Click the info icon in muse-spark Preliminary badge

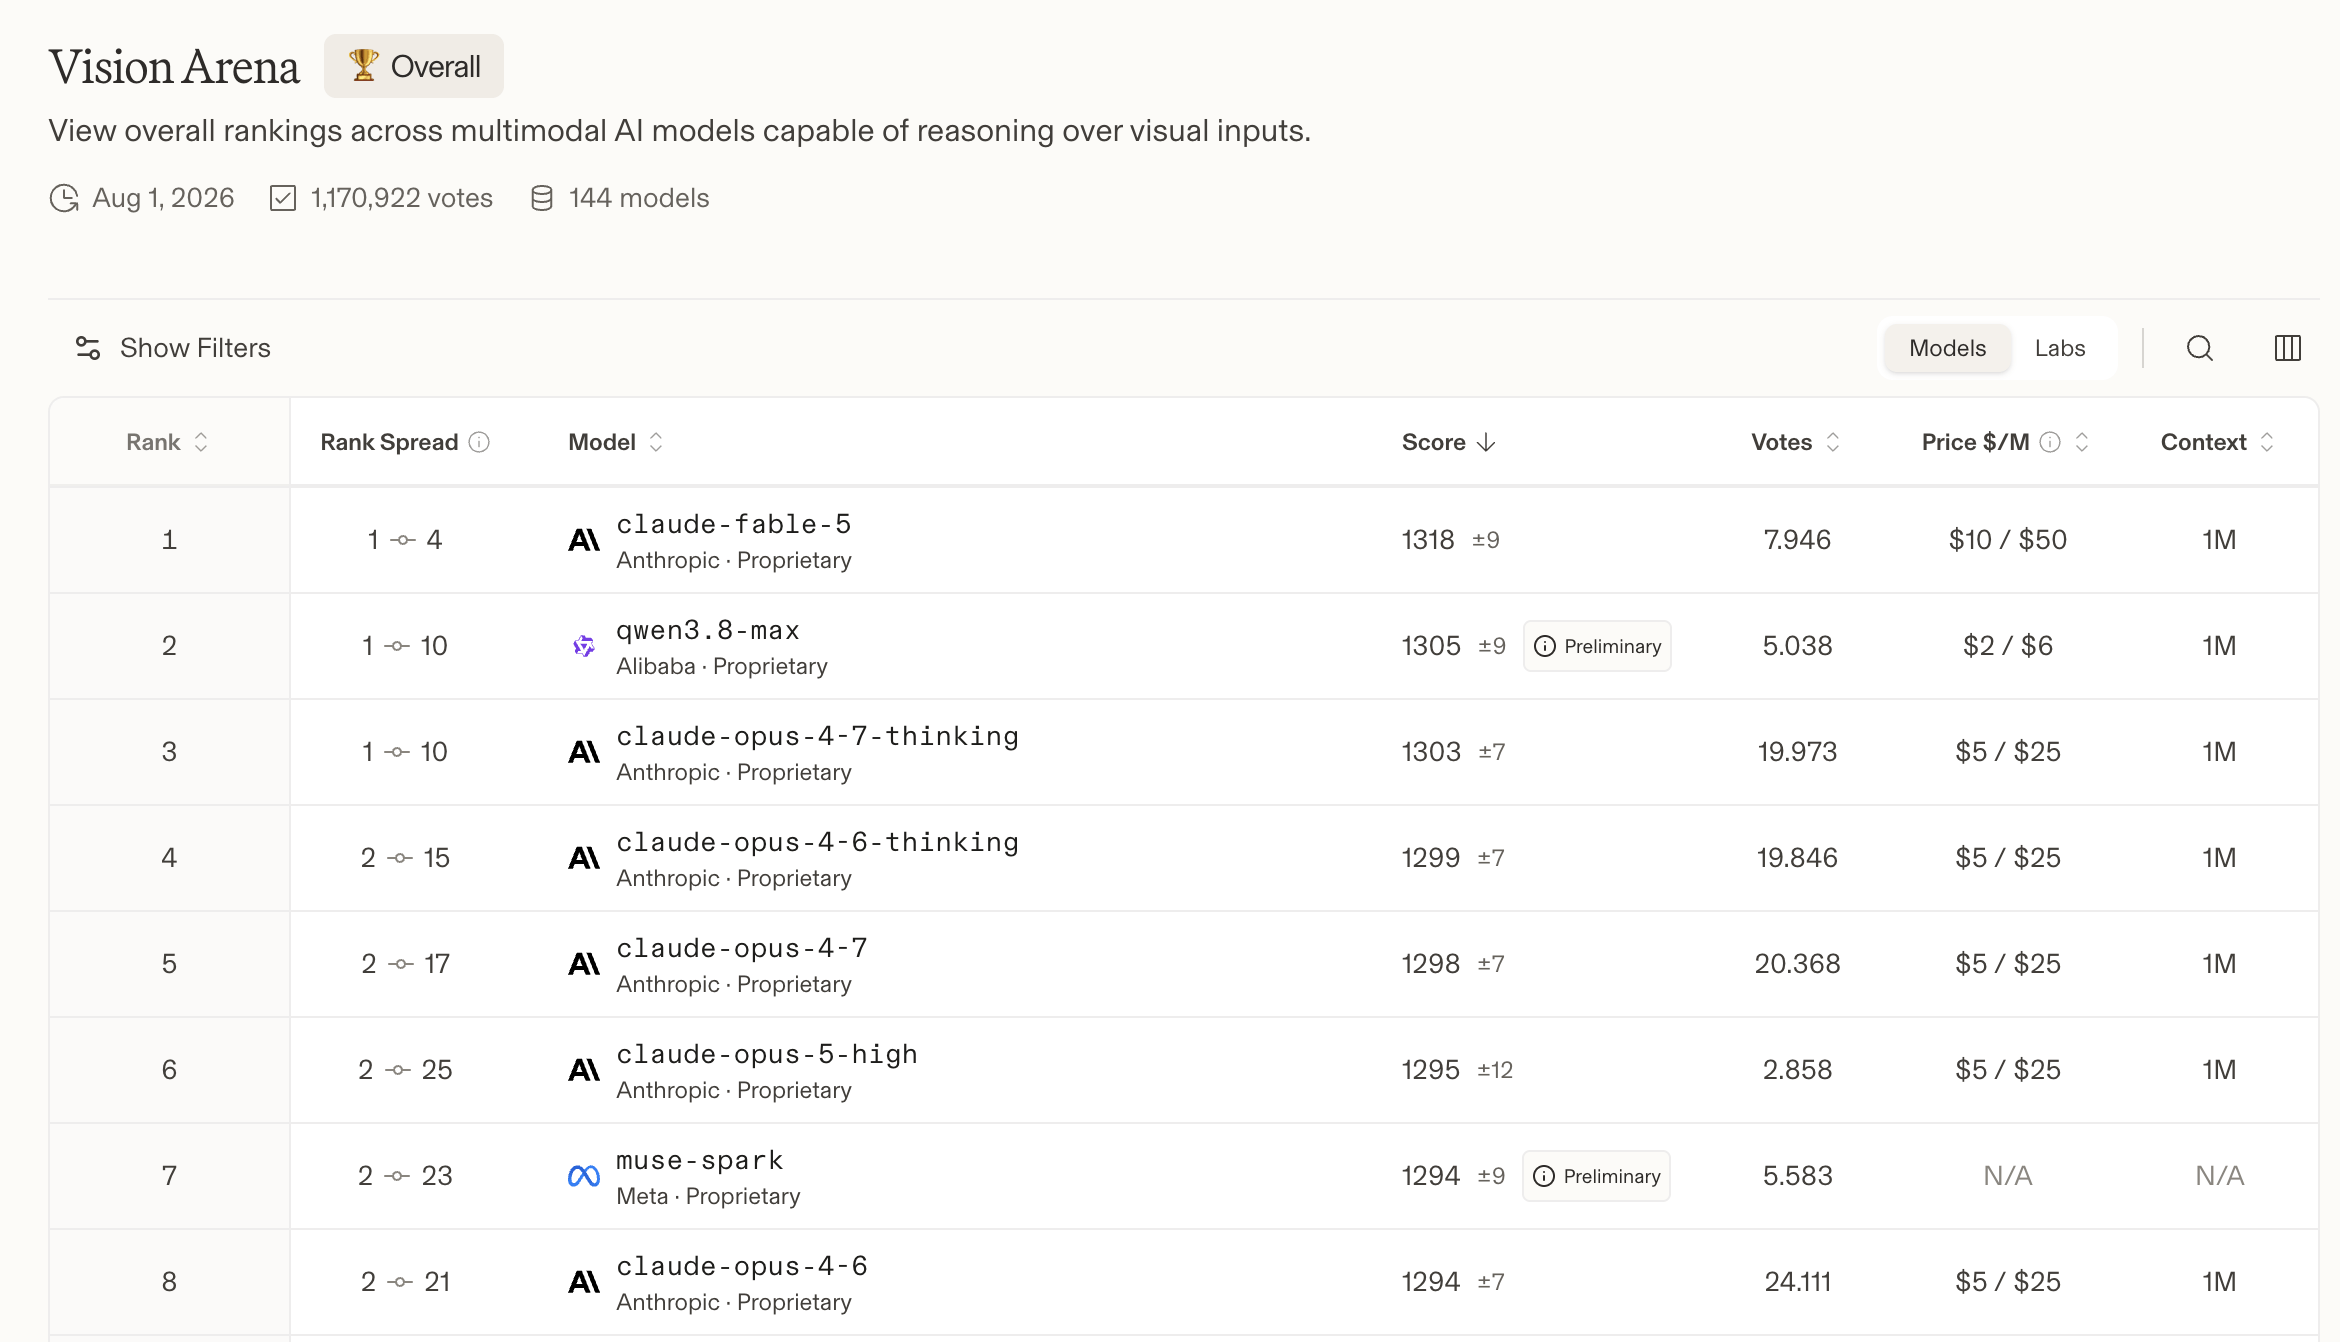tap(1544, 1176)
